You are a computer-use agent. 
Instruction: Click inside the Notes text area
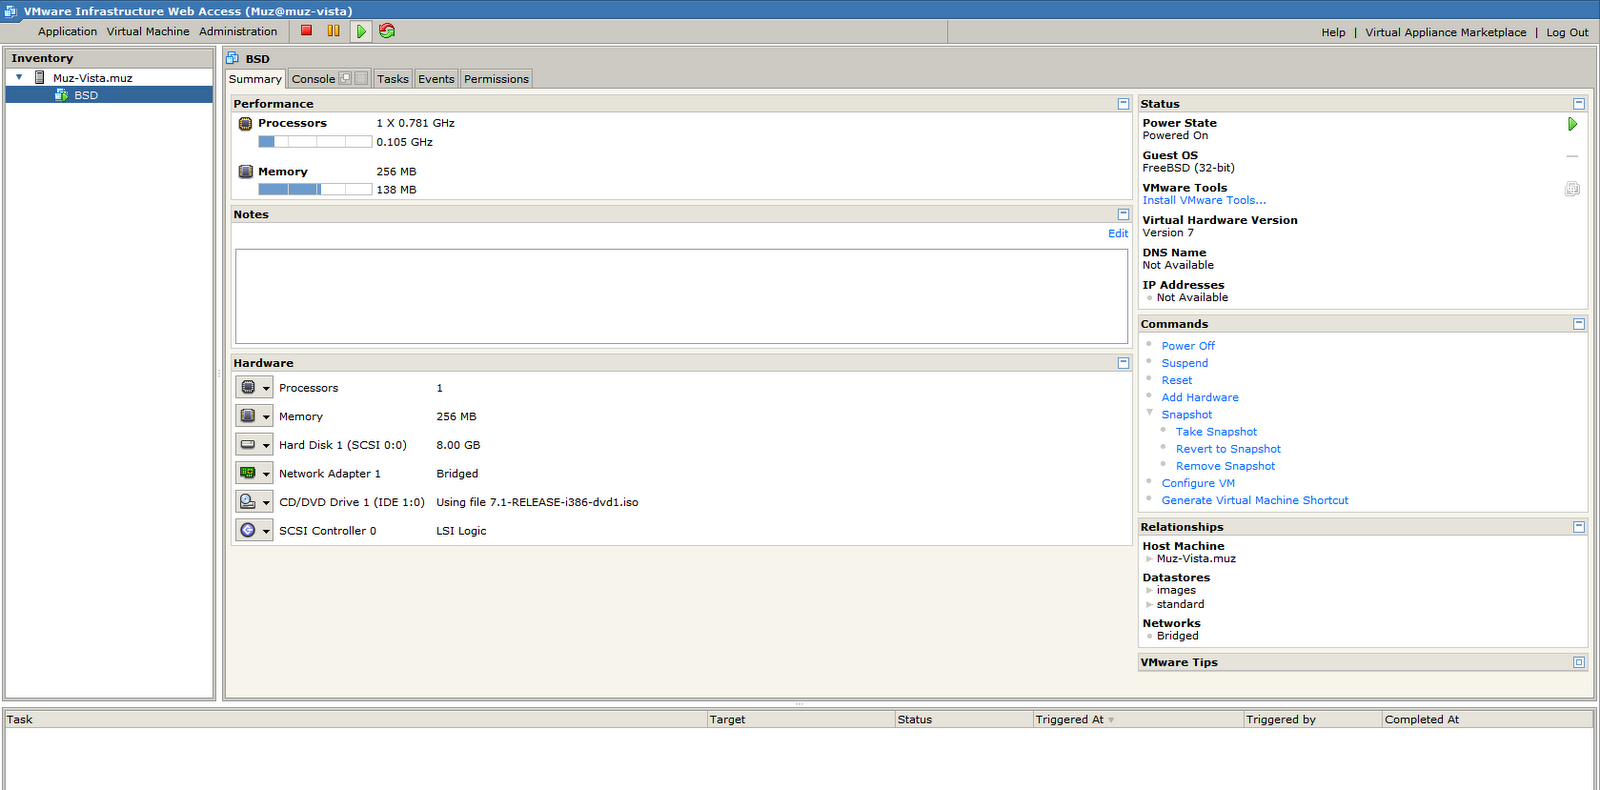tap(681, 296)
